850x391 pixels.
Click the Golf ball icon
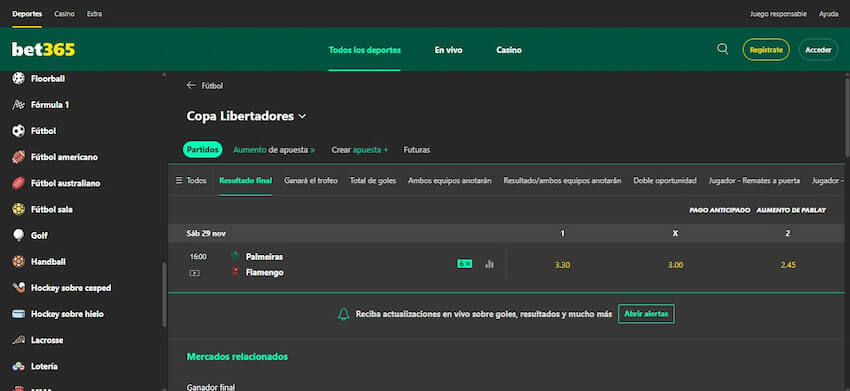pyautogui.click(x=18, y=235)
